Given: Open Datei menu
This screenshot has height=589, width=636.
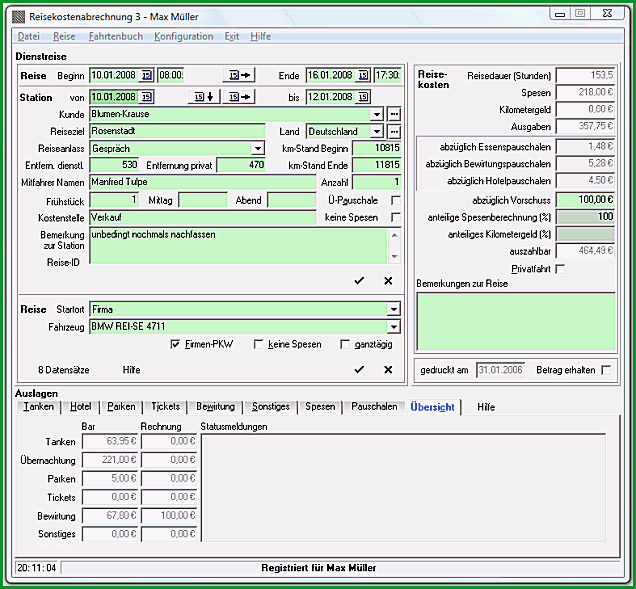Looking at the screenshot, I should click(x=29, y=37).
